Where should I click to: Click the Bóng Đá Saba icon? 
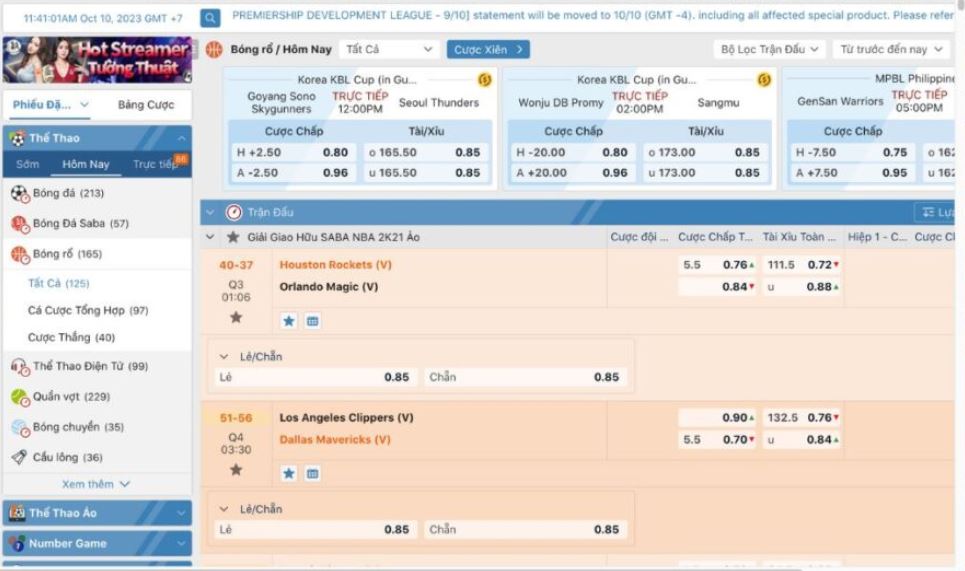[x=20, y=224]
